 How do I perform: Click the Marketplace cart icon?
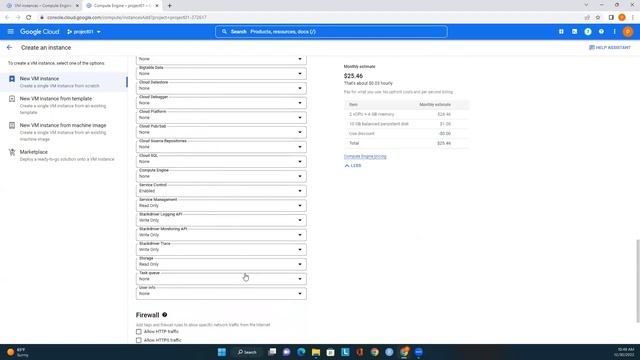coord(12,152)
